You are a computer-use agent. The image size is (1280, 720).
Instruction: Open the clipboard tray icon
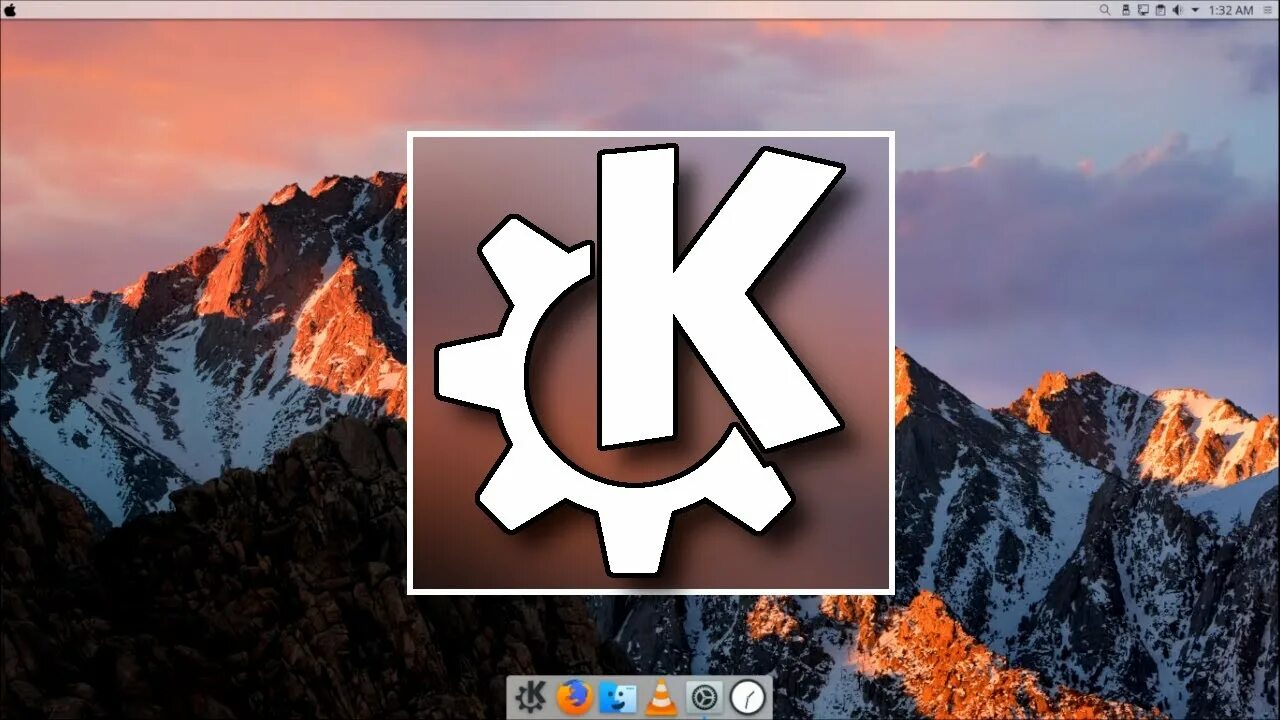coord(1161,10)
